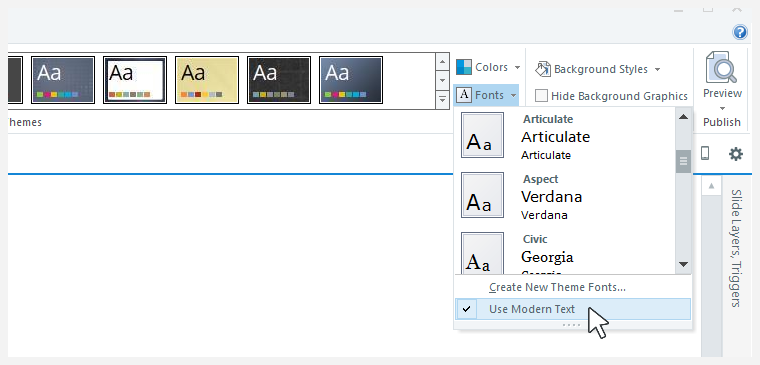Screen dimensions: 760x365
Task: Click side panel scroll up arrow
Action: coord(712,186)
